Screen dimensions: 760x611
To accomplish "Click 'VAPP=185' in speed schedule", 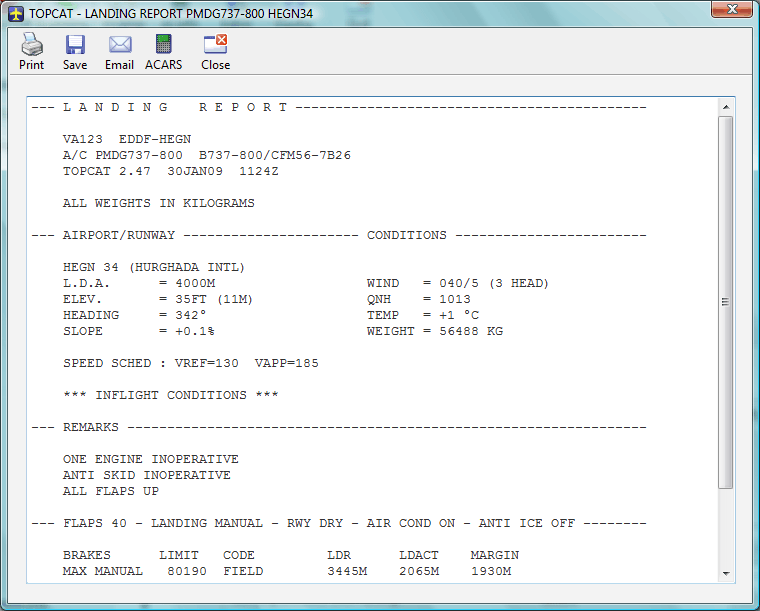I will tap(286, 363).
